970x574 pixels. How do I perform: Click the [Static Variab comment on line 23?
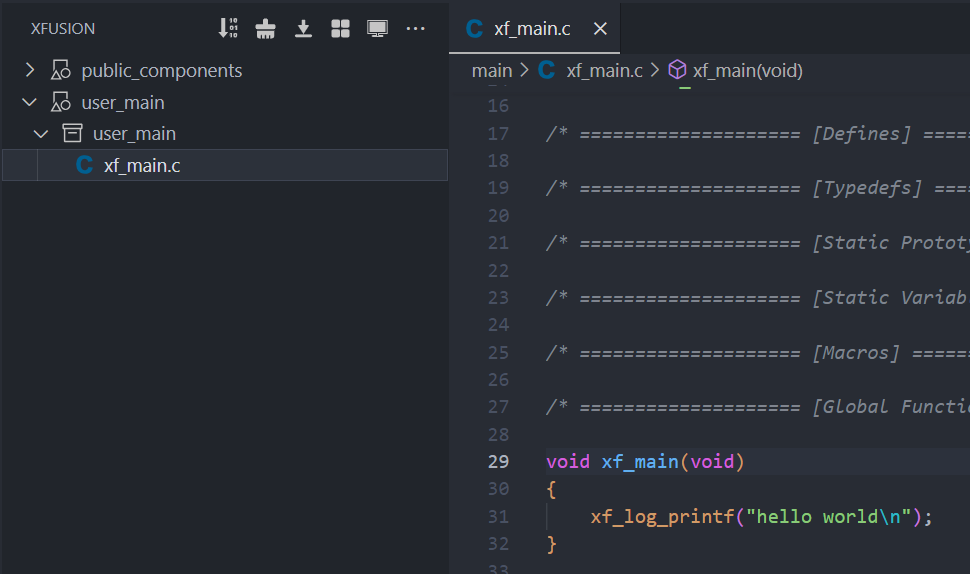coord(890,298)
